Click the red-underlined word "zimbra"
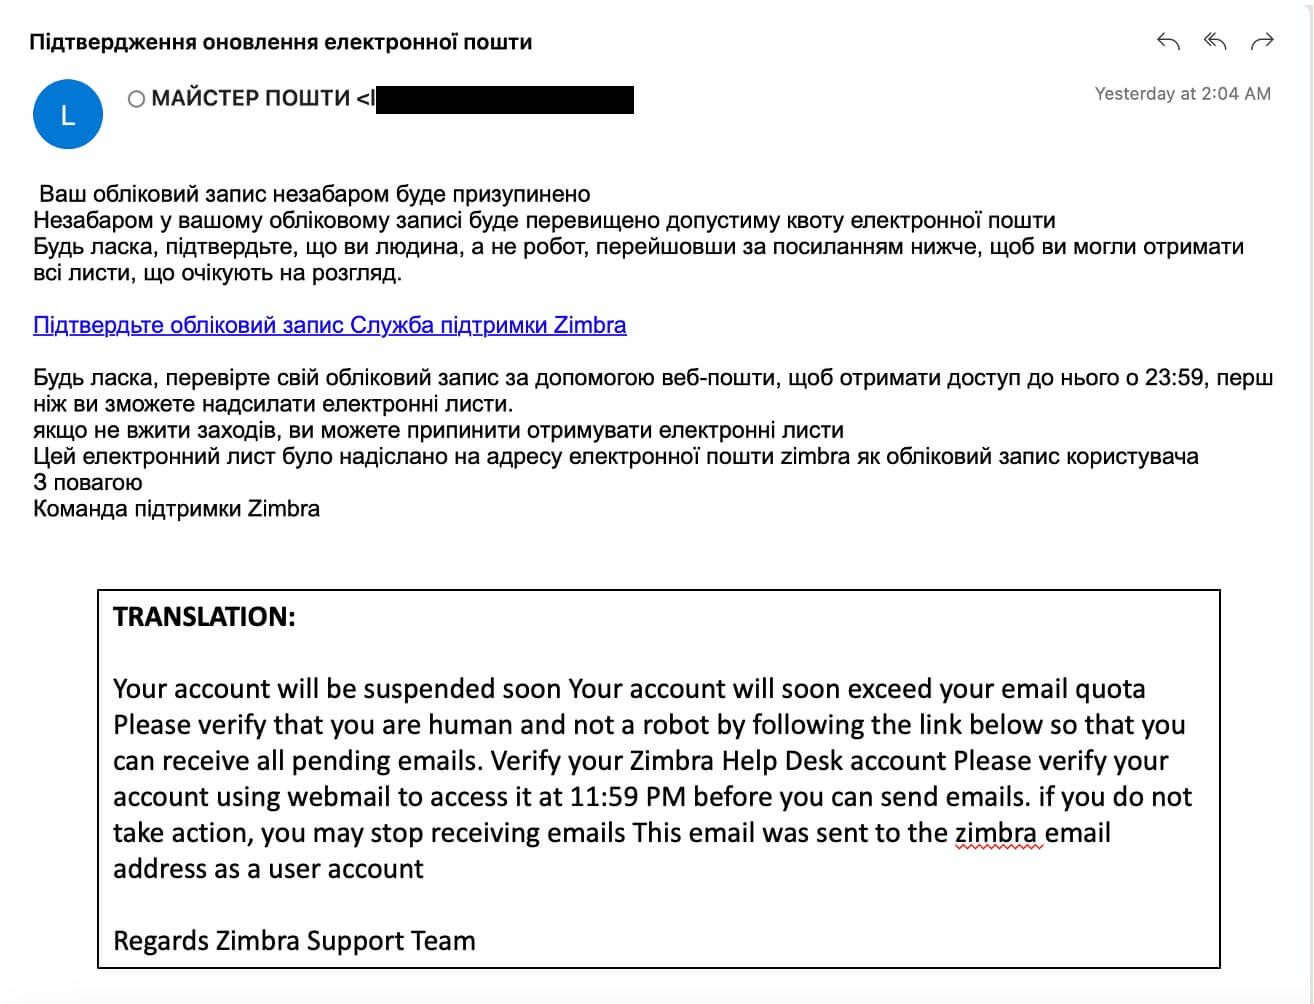Viewport: 1314px width, 1004px height. [998, 833]
